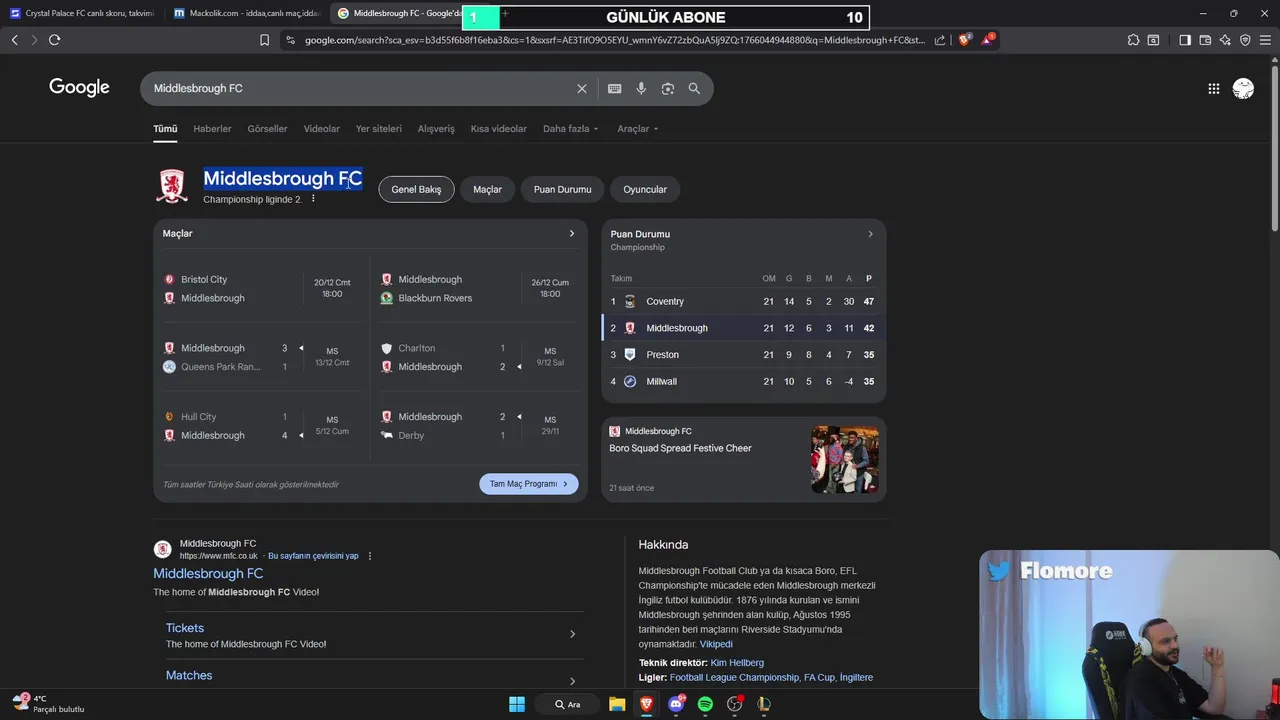Open the taskbar search box Ara

[x=567, y=704]
